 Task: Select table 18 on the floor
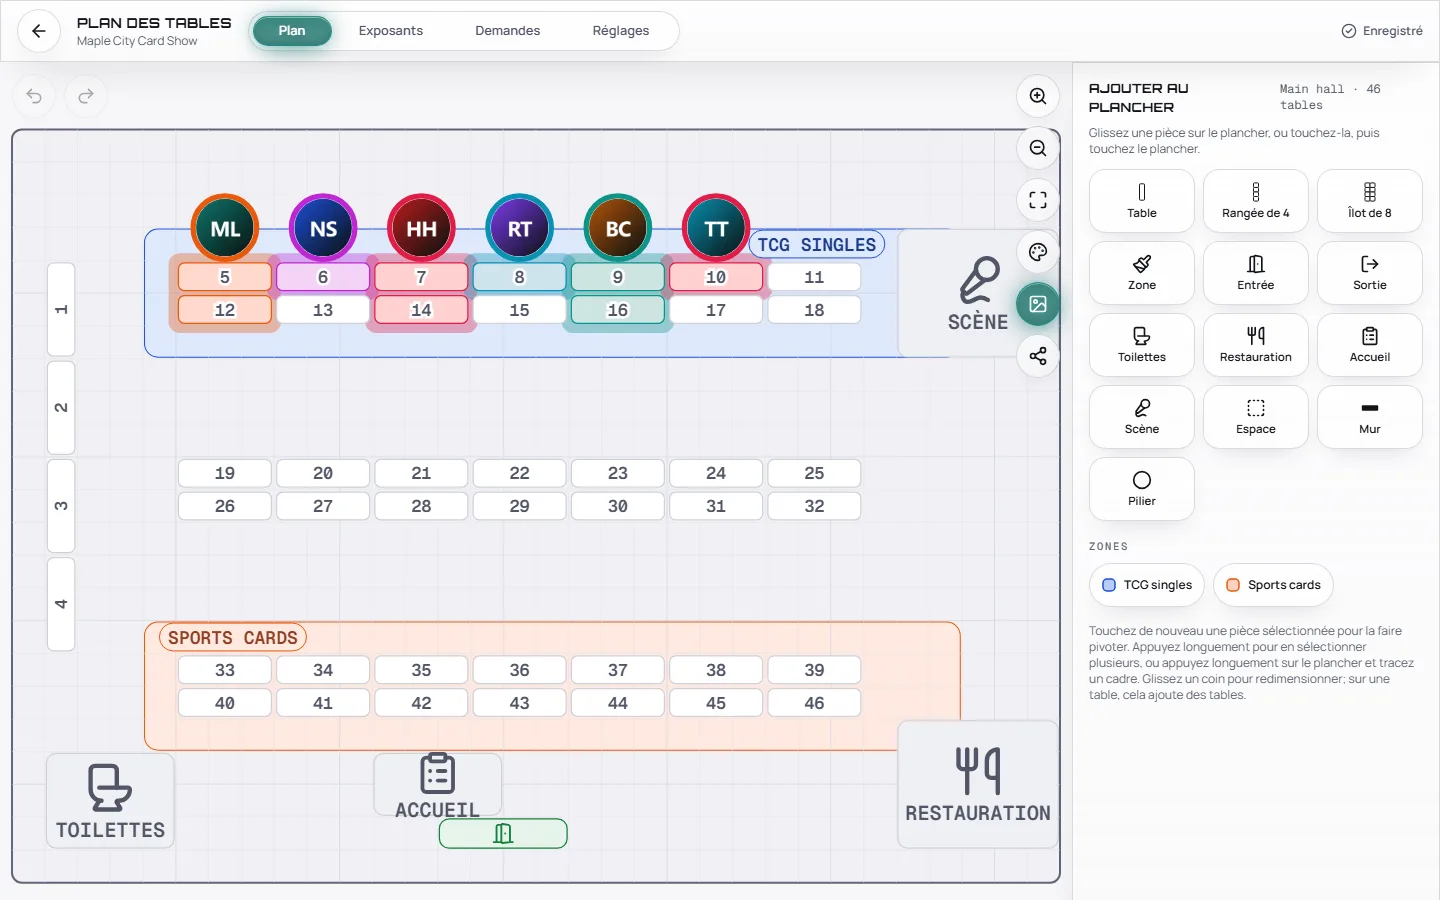pyautogui.click(x=814, y=310)
